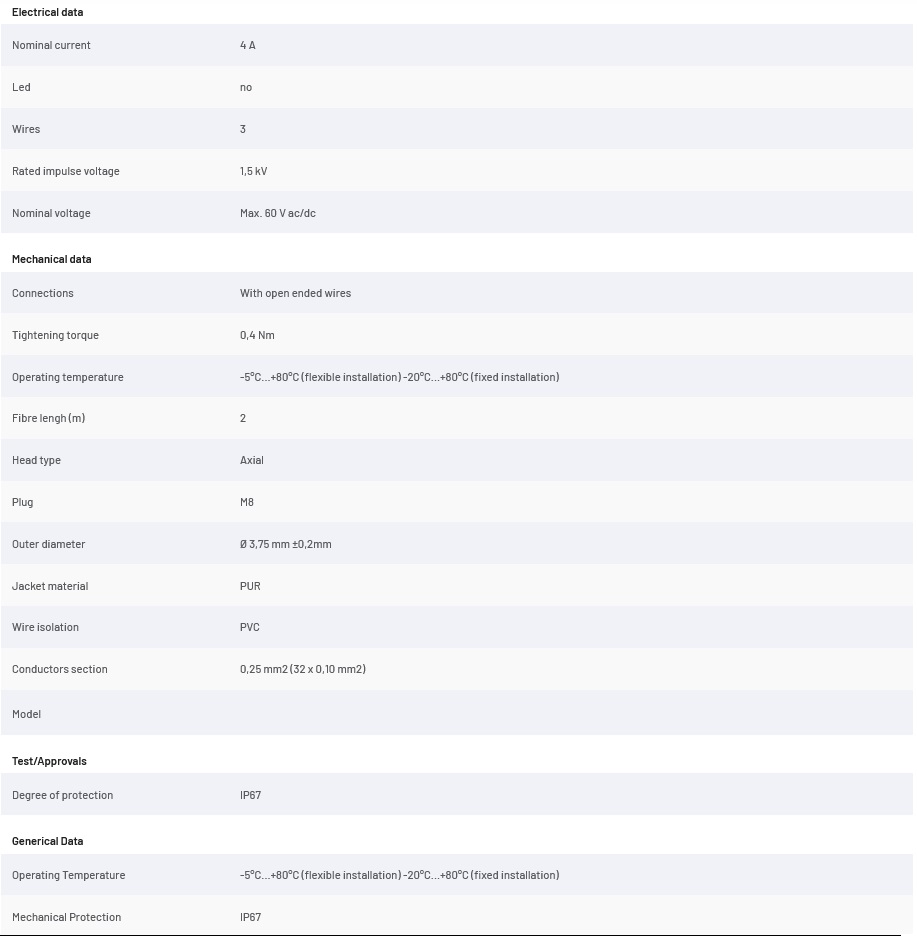Click the Mechanical data section heading

pos(51,259)
